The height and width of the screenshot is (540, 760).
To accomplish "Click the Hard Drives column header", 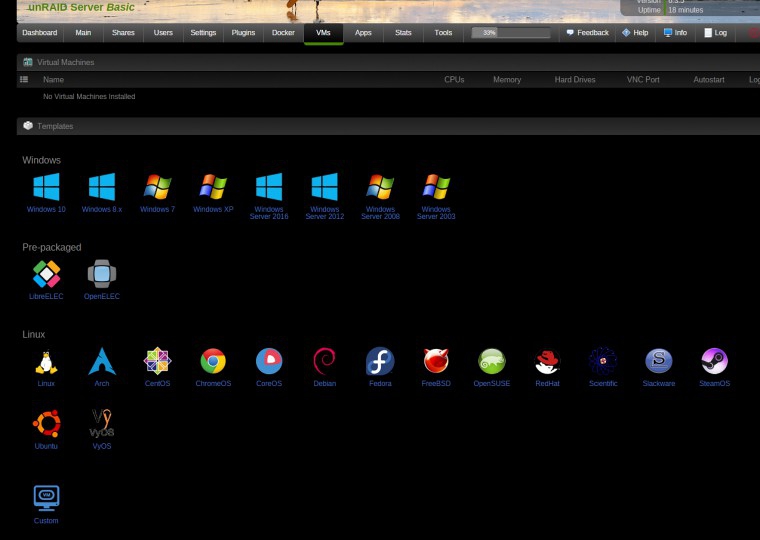I will point(575,79).
